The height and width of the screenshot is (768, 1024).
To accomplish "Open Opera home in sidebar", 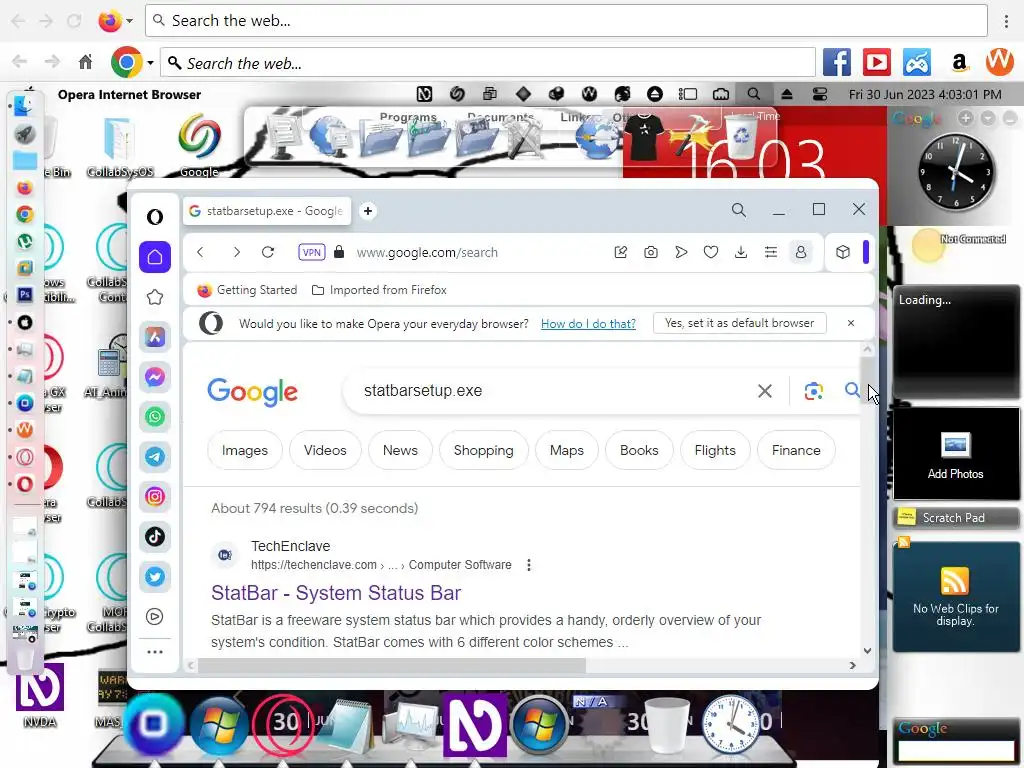I will (155, 257).
